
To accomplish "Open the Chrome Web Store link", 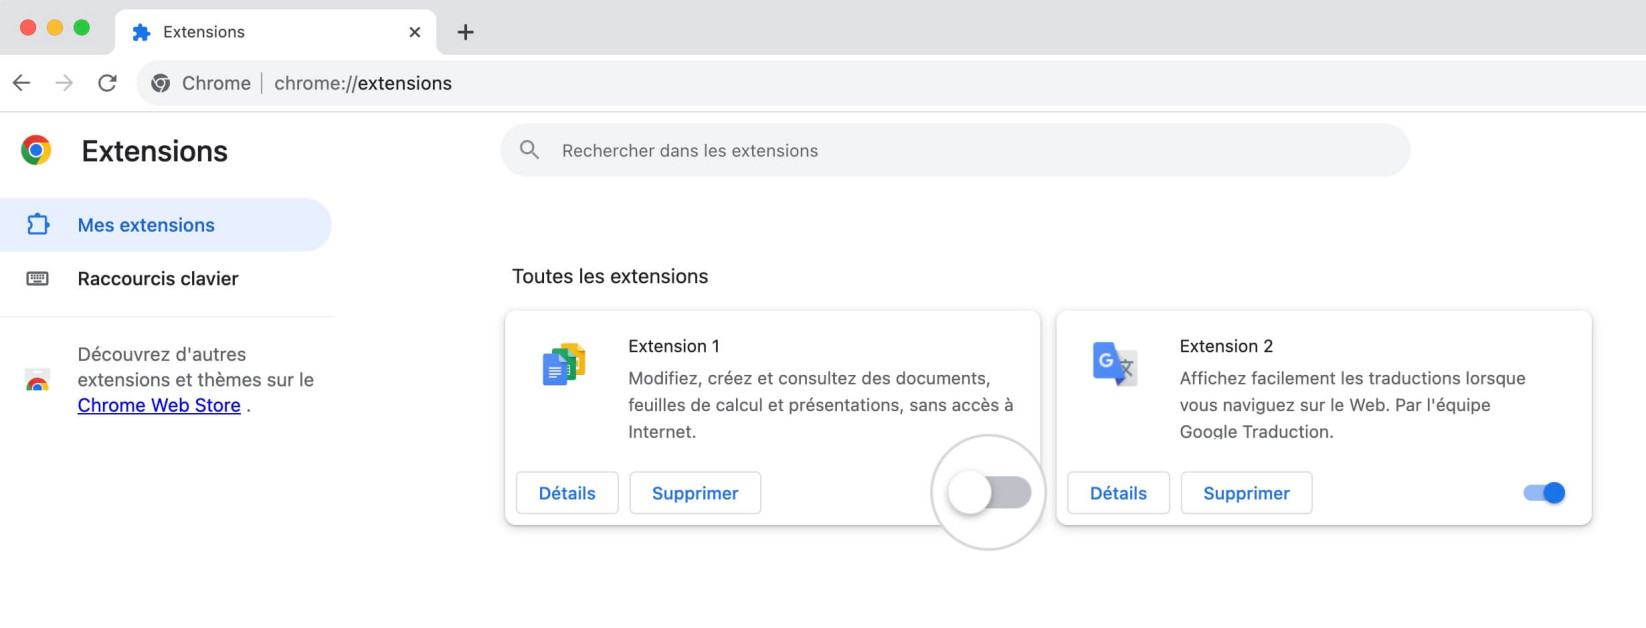I will [159, 405].
